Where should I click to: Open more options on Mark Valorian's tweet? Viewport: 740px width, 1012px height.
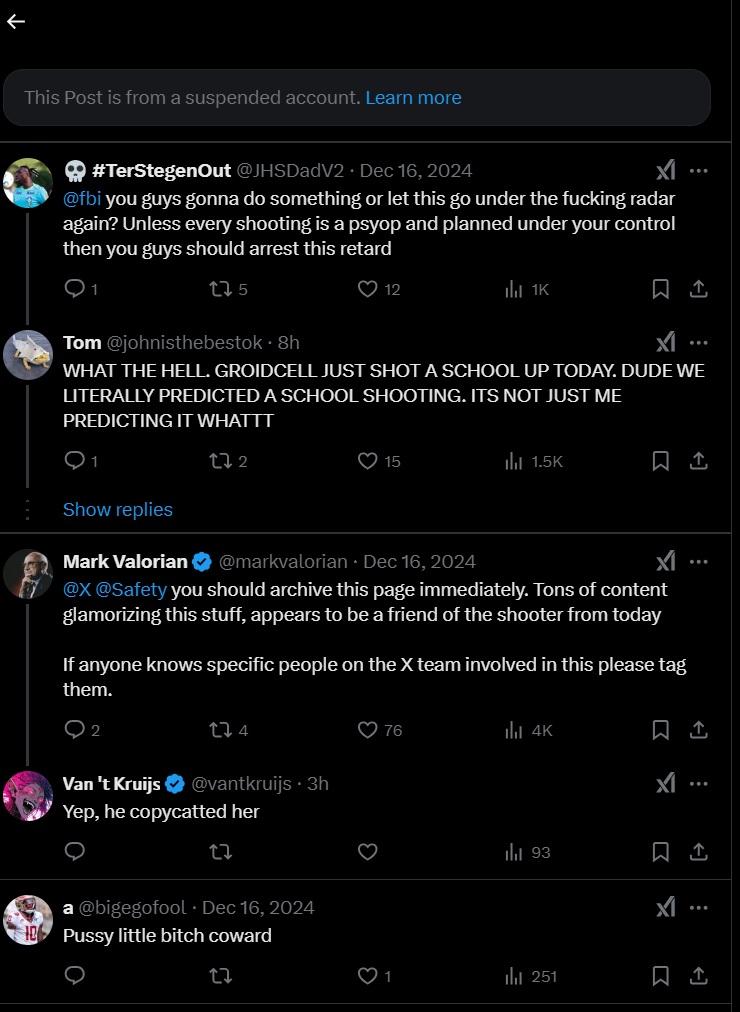coord(698,561)
